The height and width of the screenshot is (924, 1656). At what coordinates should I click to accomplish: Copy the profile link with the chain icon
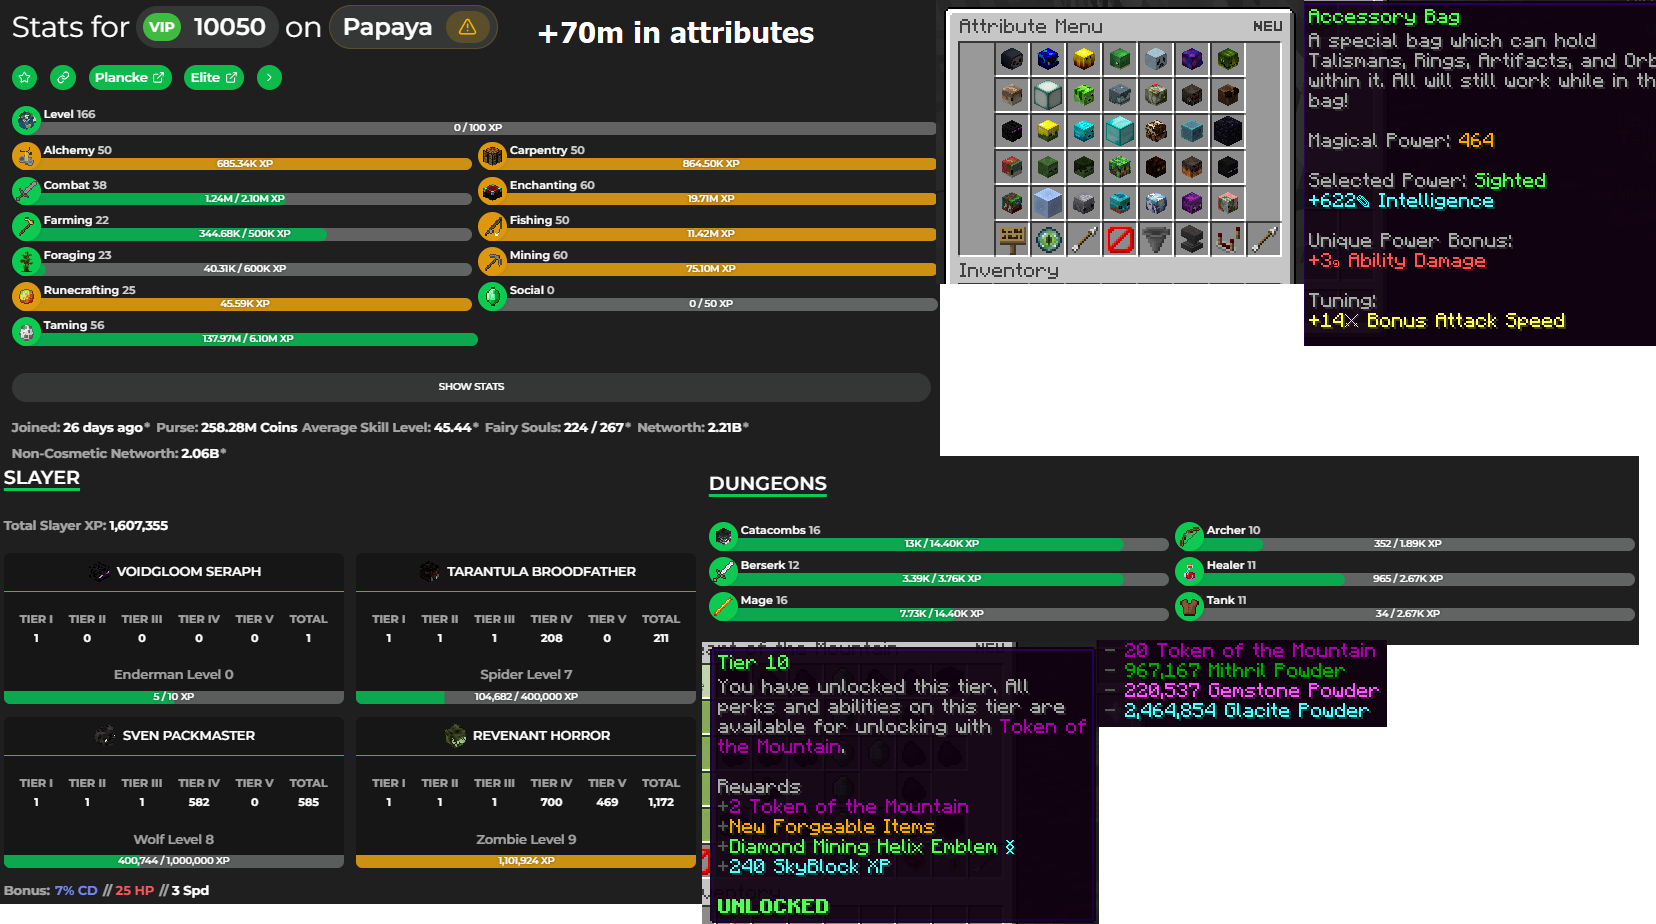(63, 77)
